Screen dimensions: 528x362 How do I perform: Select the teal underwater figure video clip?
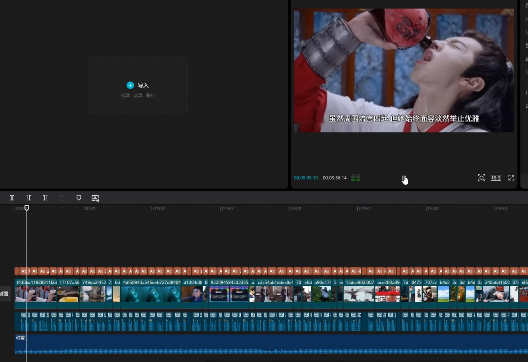[x=151, y=294]
